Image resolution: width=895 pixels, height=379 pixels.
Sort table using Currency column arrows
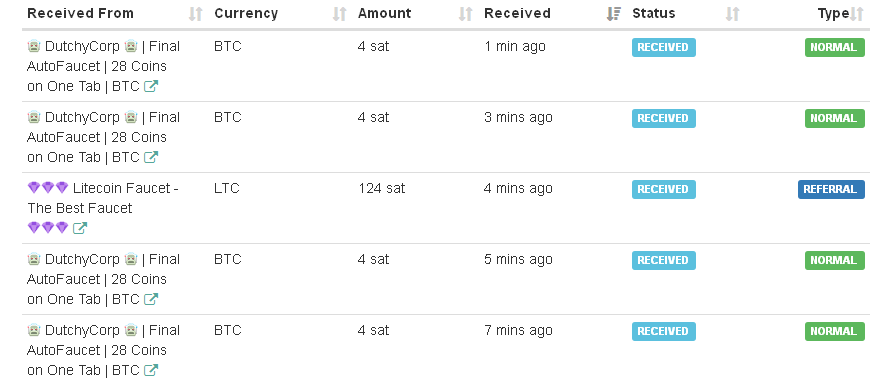[340, 14]
